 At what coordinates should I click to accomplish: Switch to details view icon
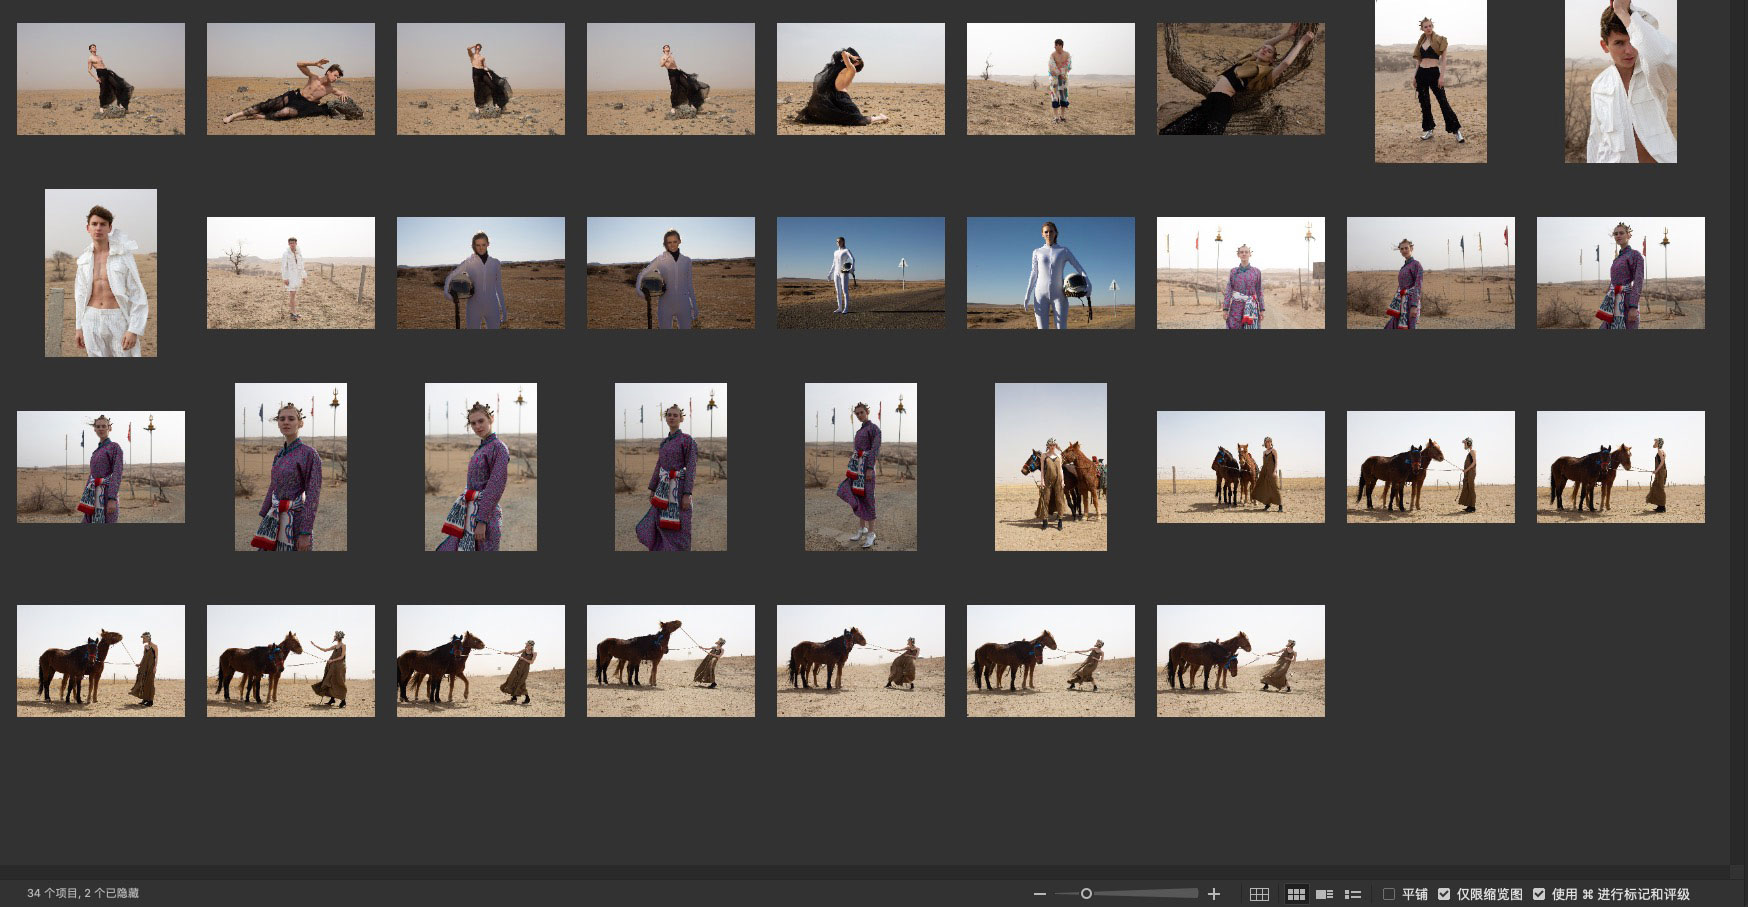pyautogui.click(x=1324, y=894)
